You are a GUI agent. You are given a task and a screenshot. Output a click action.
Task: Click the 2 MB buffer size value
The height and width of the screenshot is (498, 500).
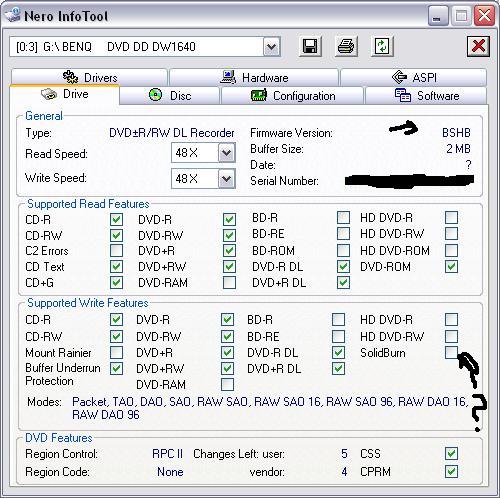458,149
